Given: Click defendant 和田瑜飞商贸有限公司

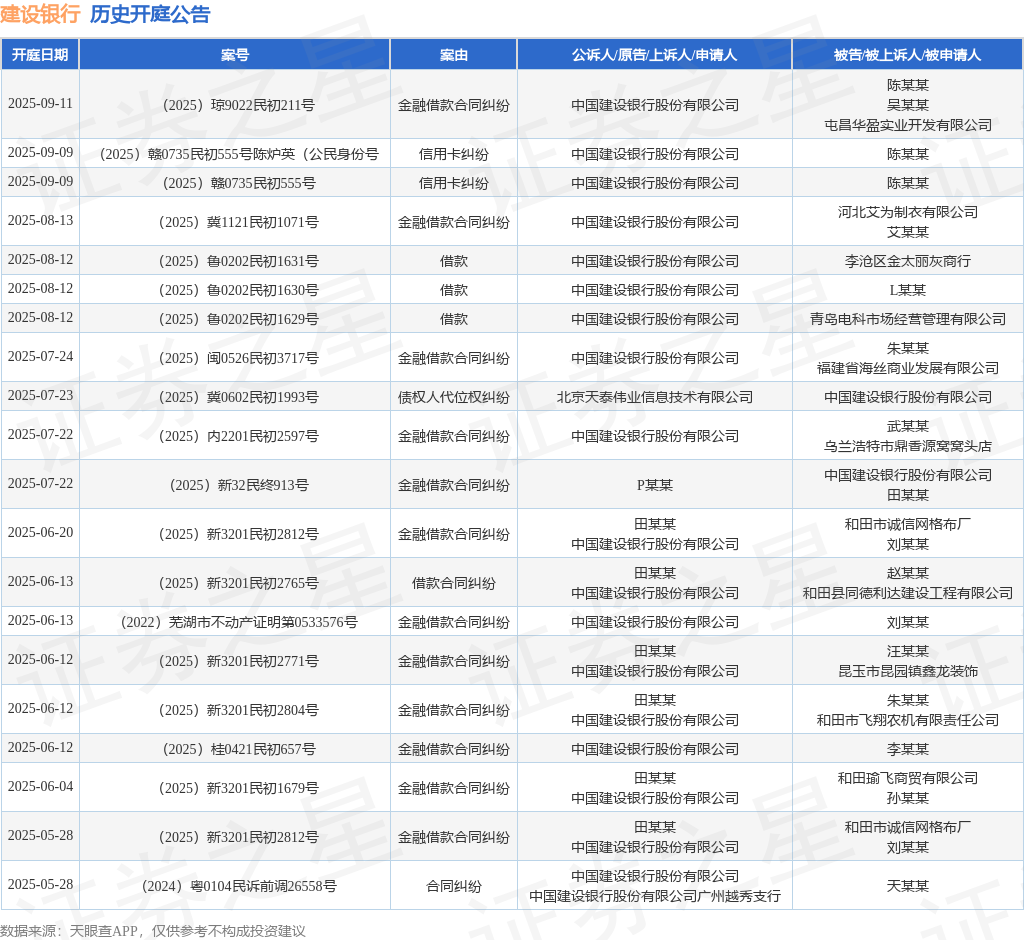Looking at the screenshot, I should (x=908, y=779).
